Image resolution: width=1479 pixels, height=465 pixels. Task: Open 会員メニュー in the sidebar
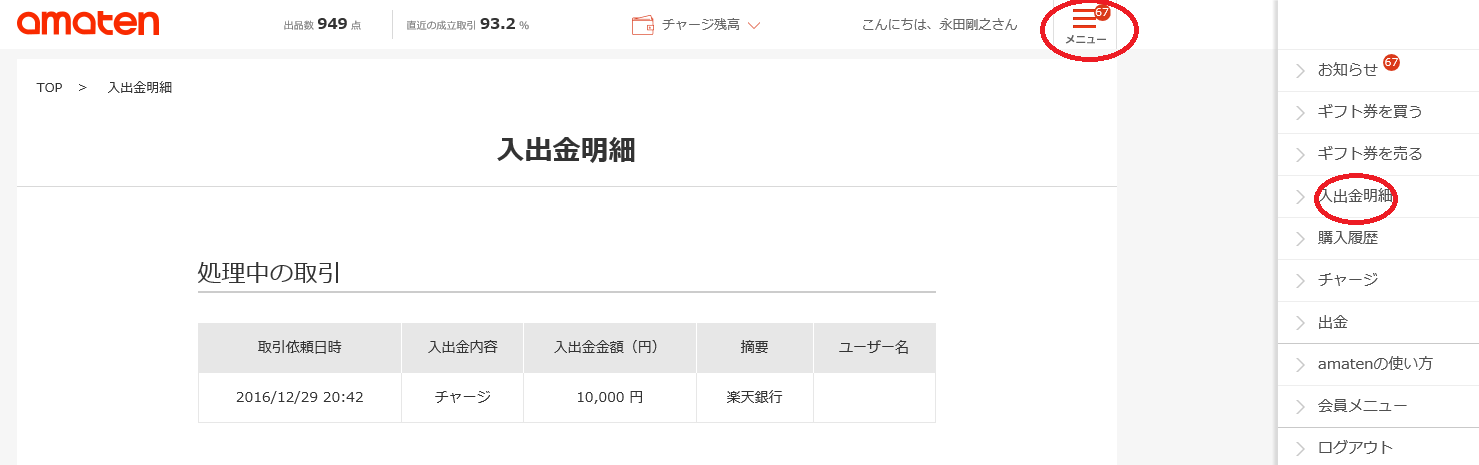click(x=1378, y=406)
